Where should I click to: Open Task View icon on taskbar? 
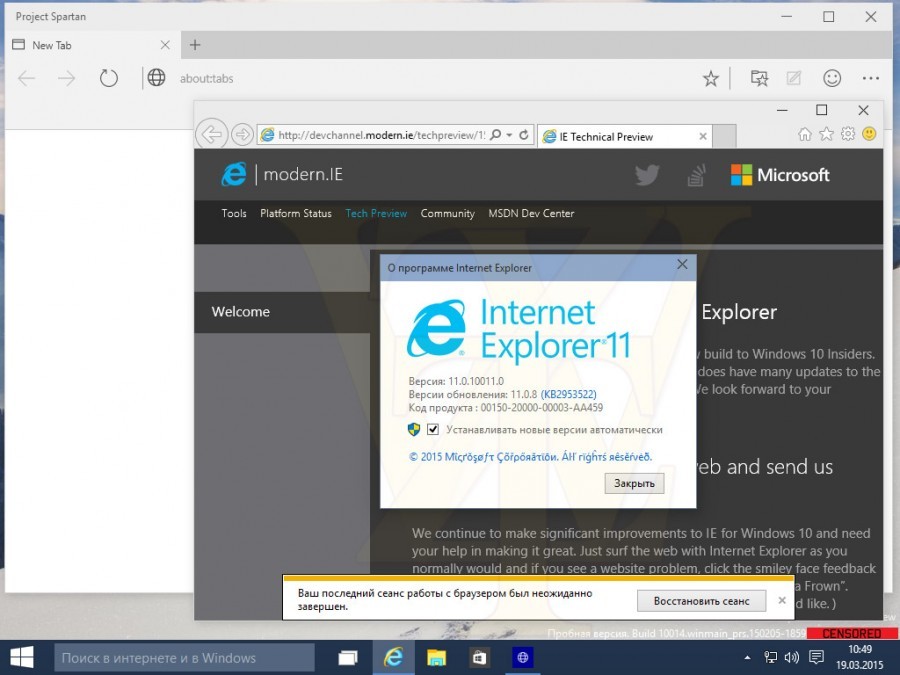pyautogui.click(x=348, y=658)
